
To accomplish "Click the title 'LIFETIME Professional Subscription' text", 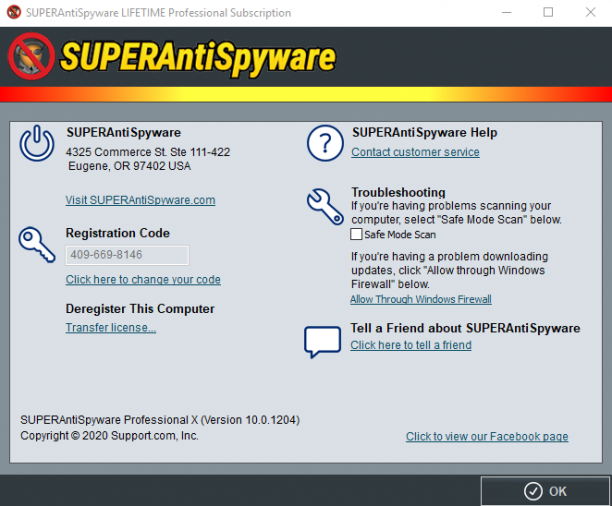I will [206, 13].
